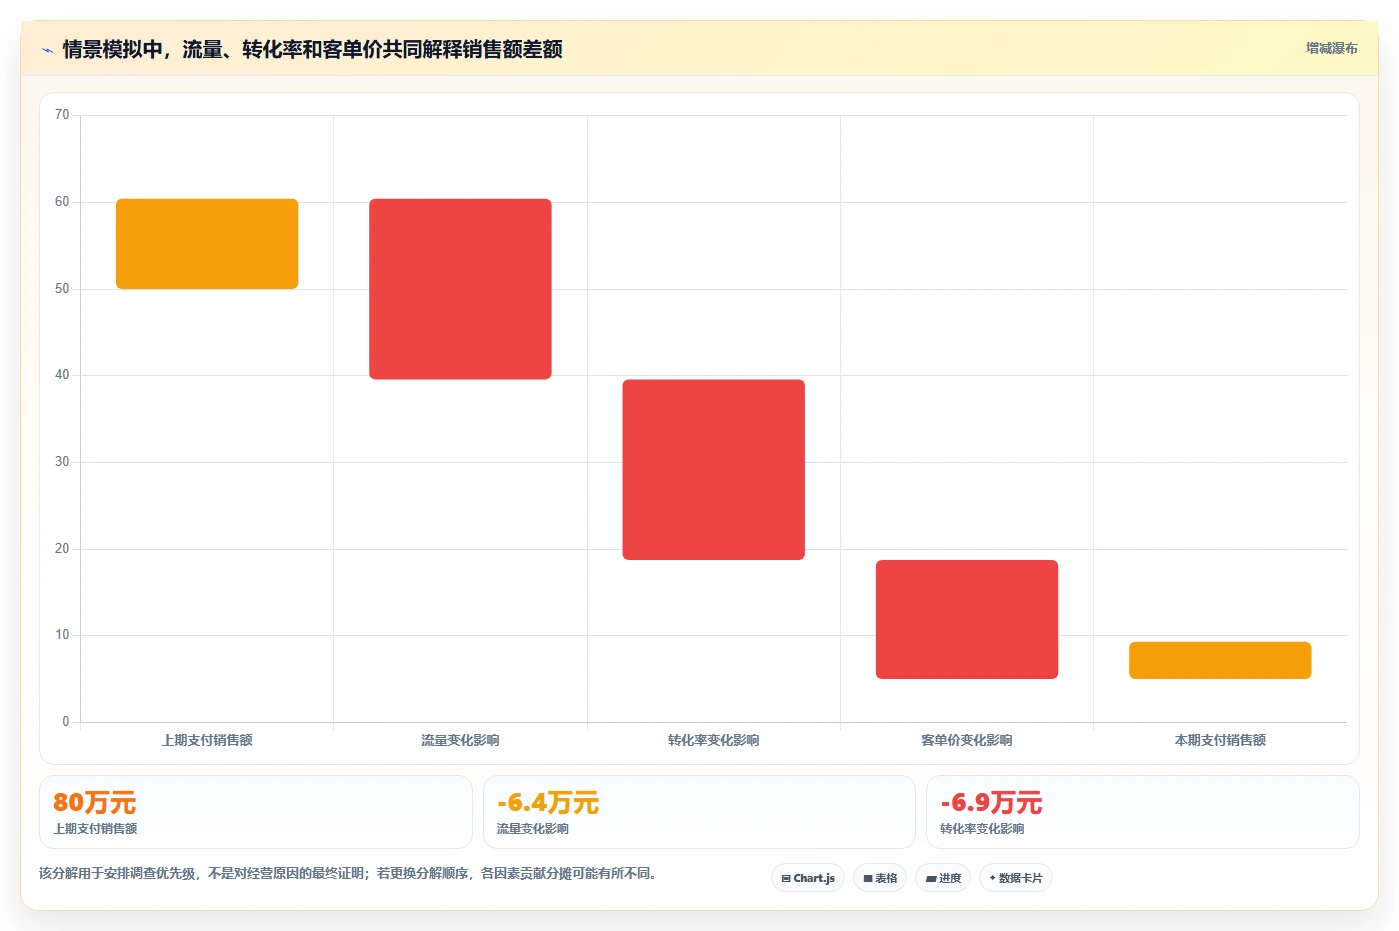Screen dimensions: 1399x931
Task: Click the footnote text starting with 该分解用于
Action: pos(349,873)
